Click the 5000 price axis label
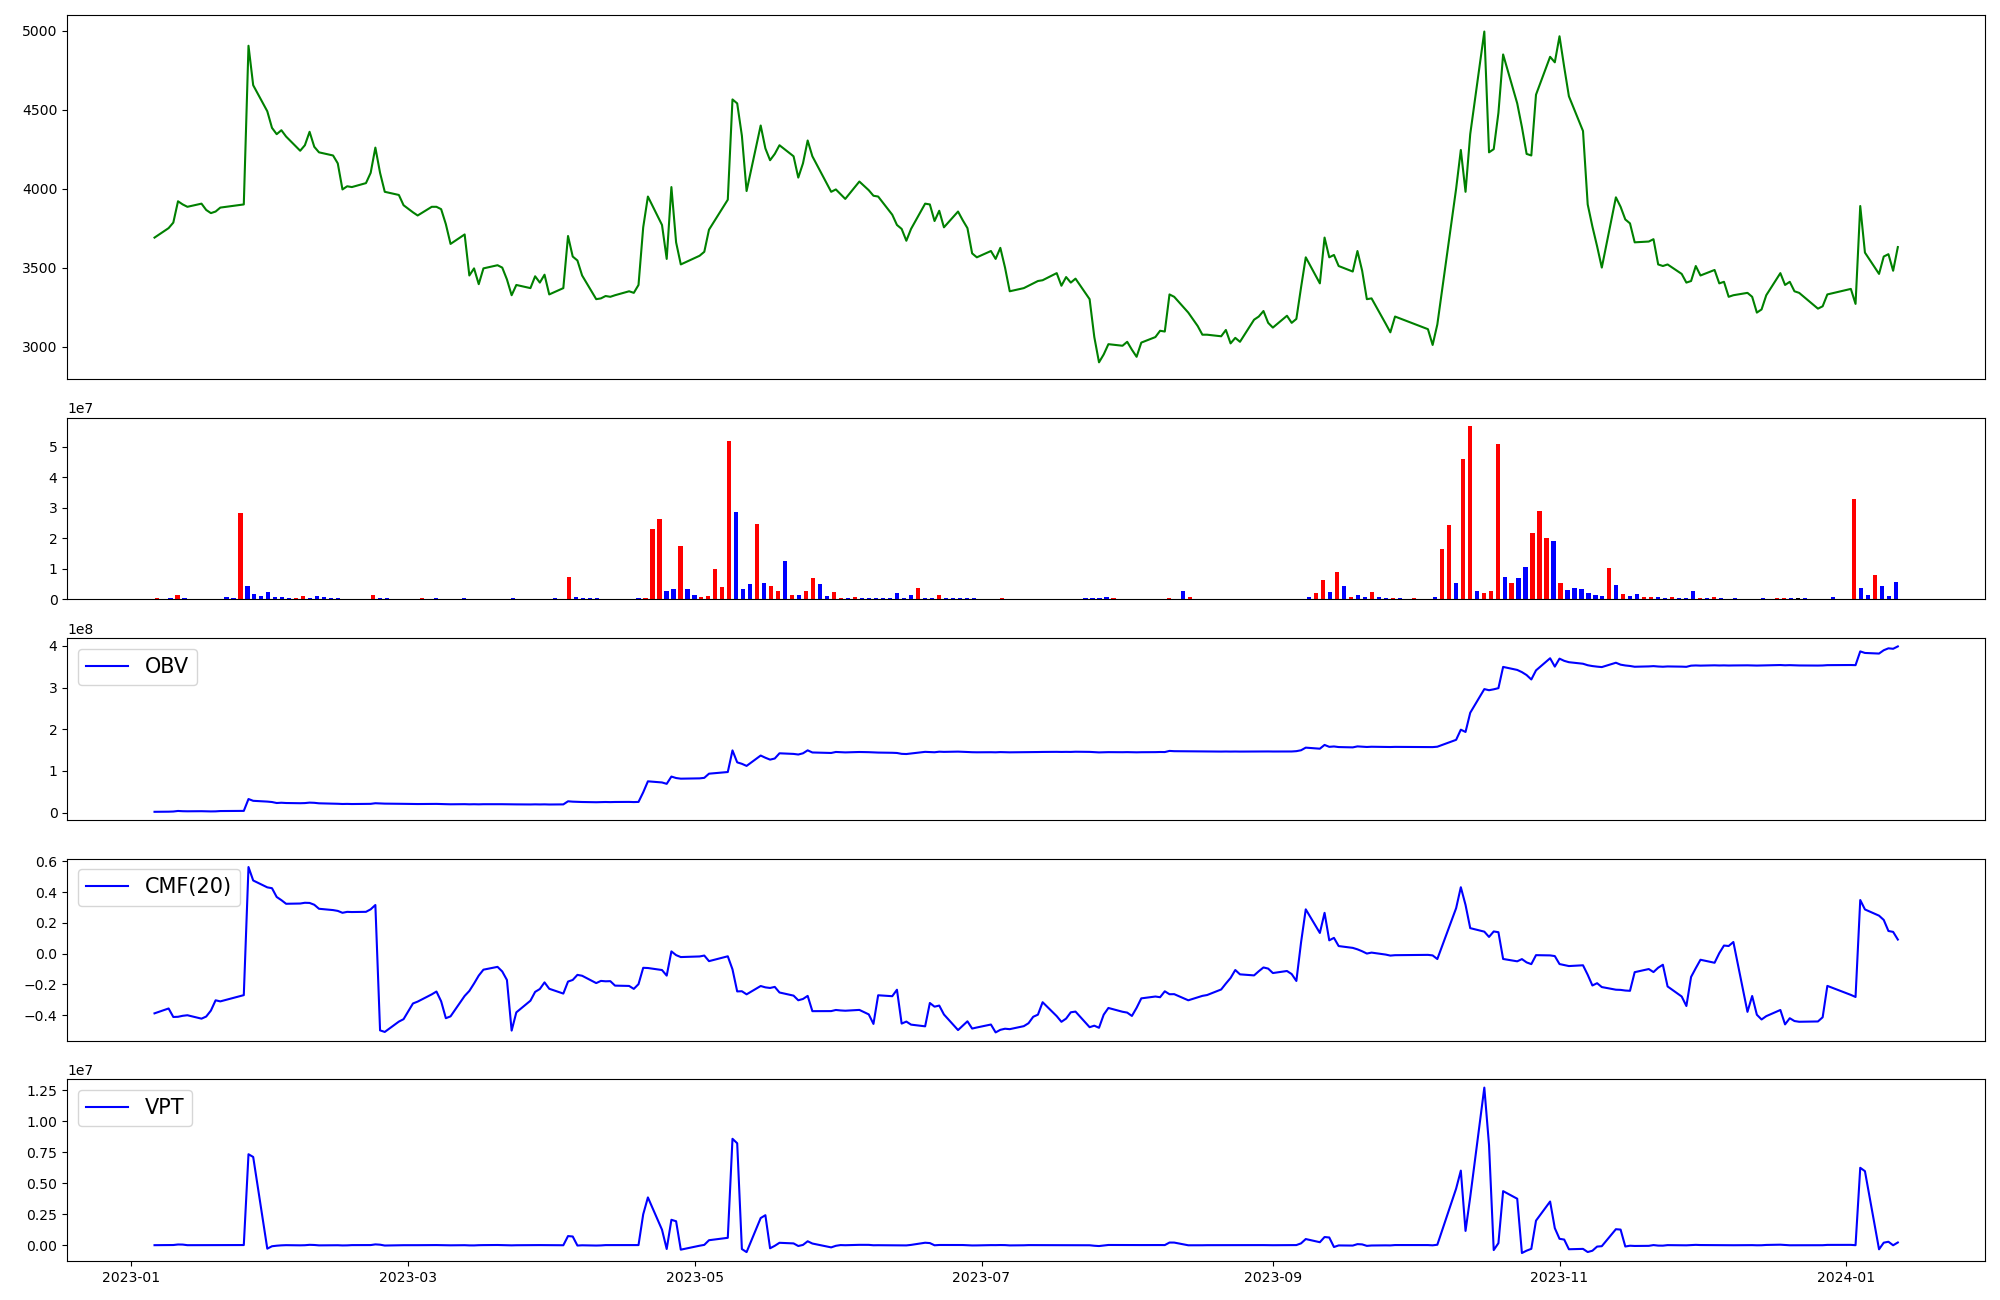The height and width of the screenshot is (1300, 2000). point(41,31)
